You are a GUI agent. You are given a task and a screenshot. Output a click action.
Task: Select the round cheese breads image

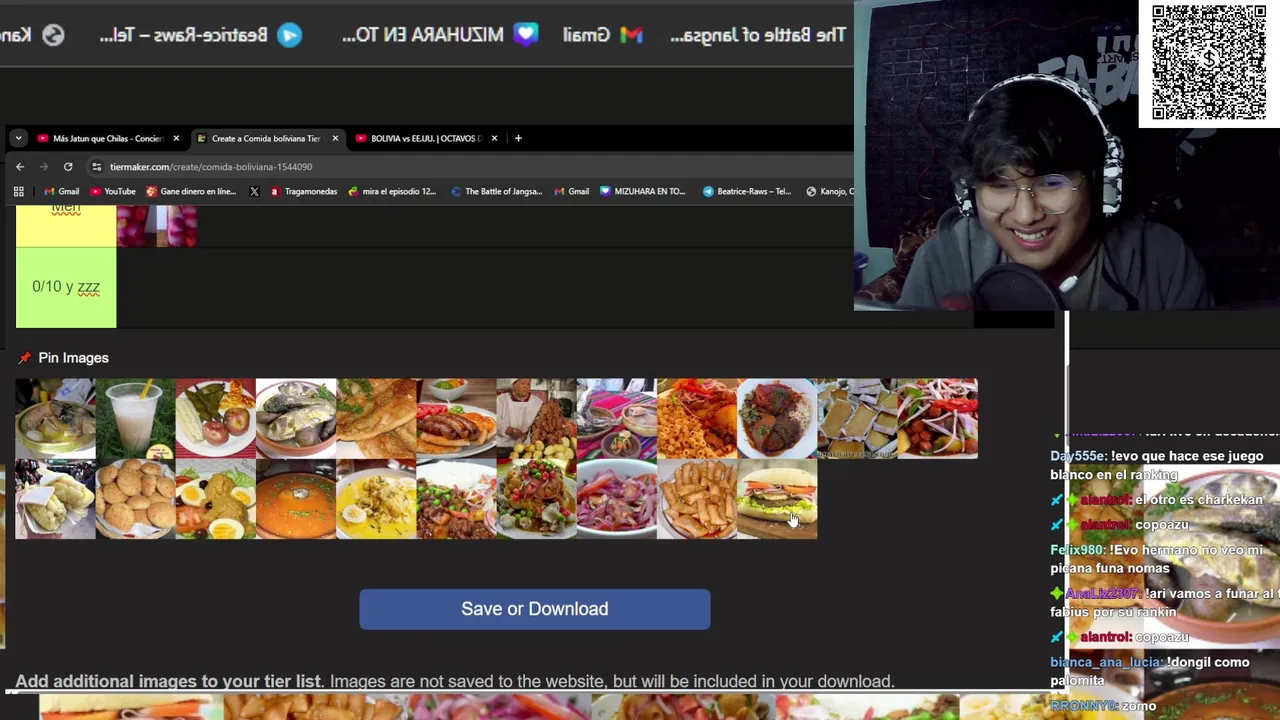click(135, 499)
